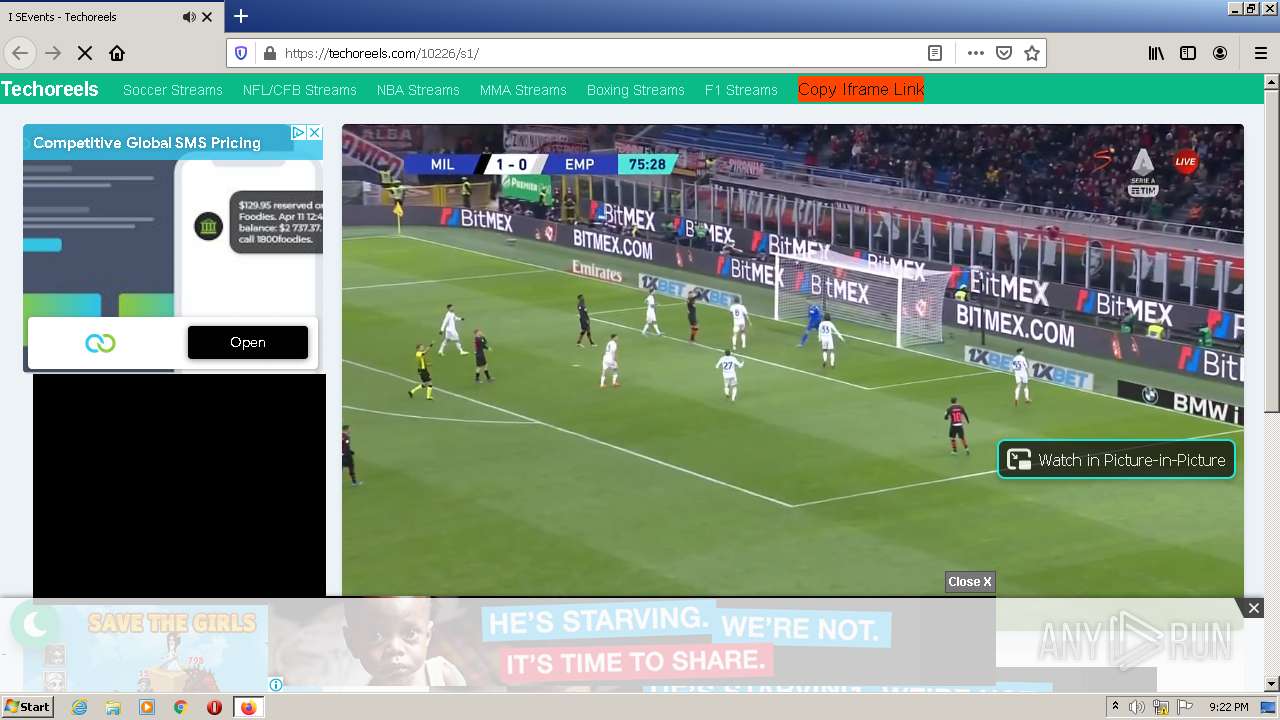
Task: Play the soccer video stream
Action: [793, 360]
